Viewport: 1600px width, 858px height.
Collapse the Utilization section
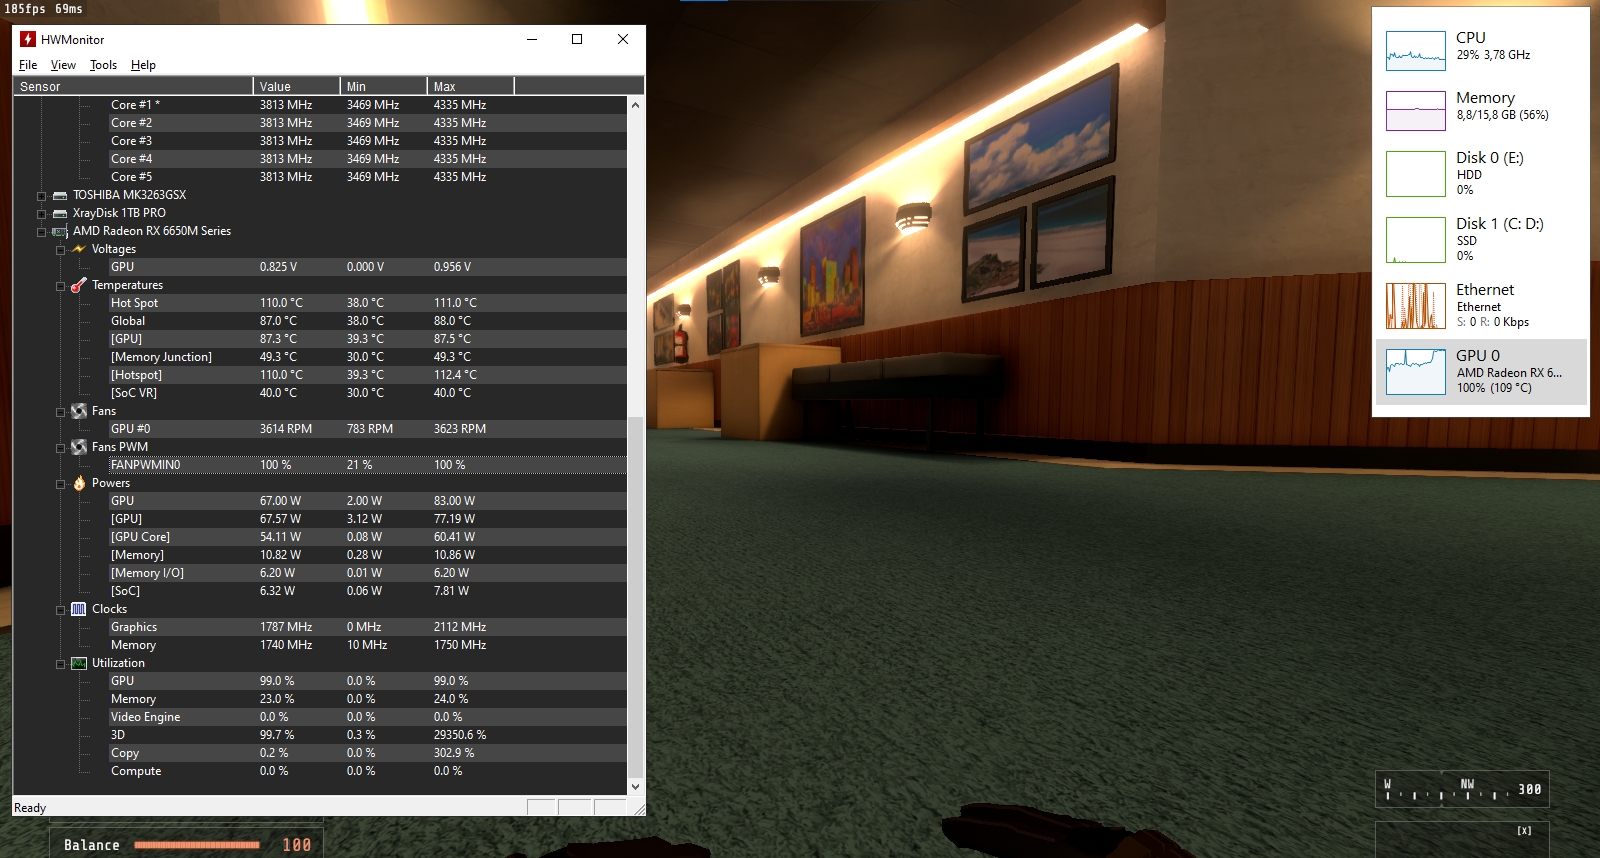tap(61, 664)
